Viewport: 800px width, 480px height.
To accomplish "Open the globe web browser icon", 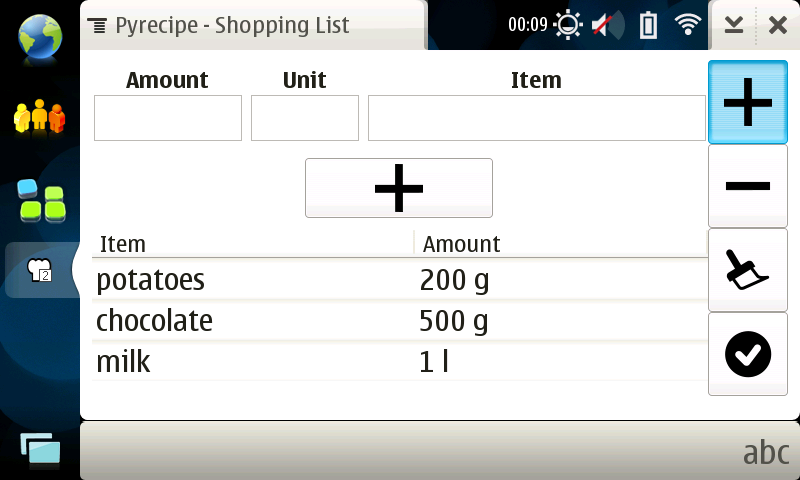I will click(40, 35).
